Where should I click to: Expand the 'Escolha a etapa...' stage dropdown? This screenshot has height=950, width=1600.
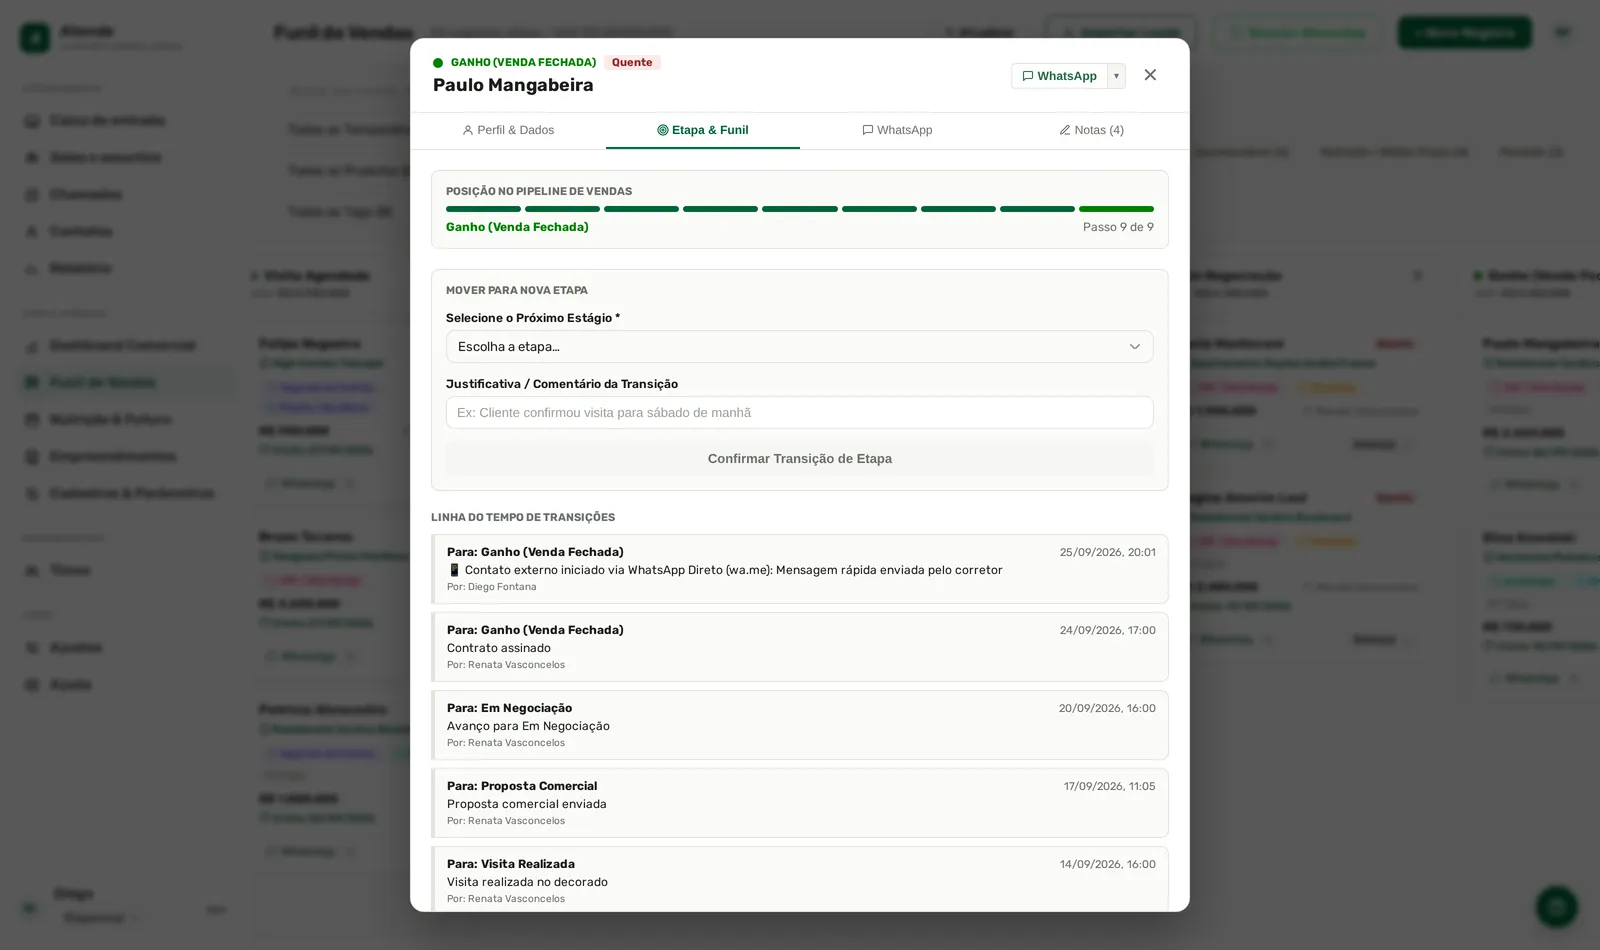tap(800, 347)
